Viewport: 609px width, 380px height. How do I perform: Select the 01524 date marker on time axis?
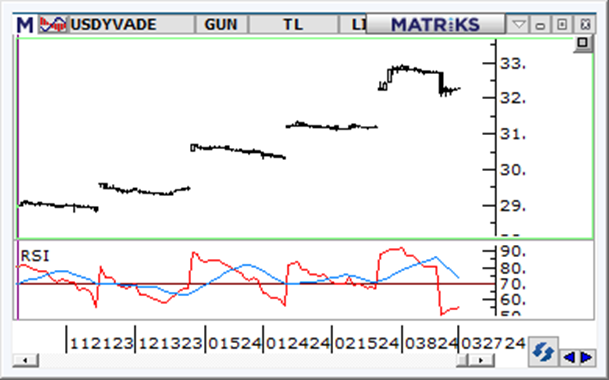click(235, 343)
